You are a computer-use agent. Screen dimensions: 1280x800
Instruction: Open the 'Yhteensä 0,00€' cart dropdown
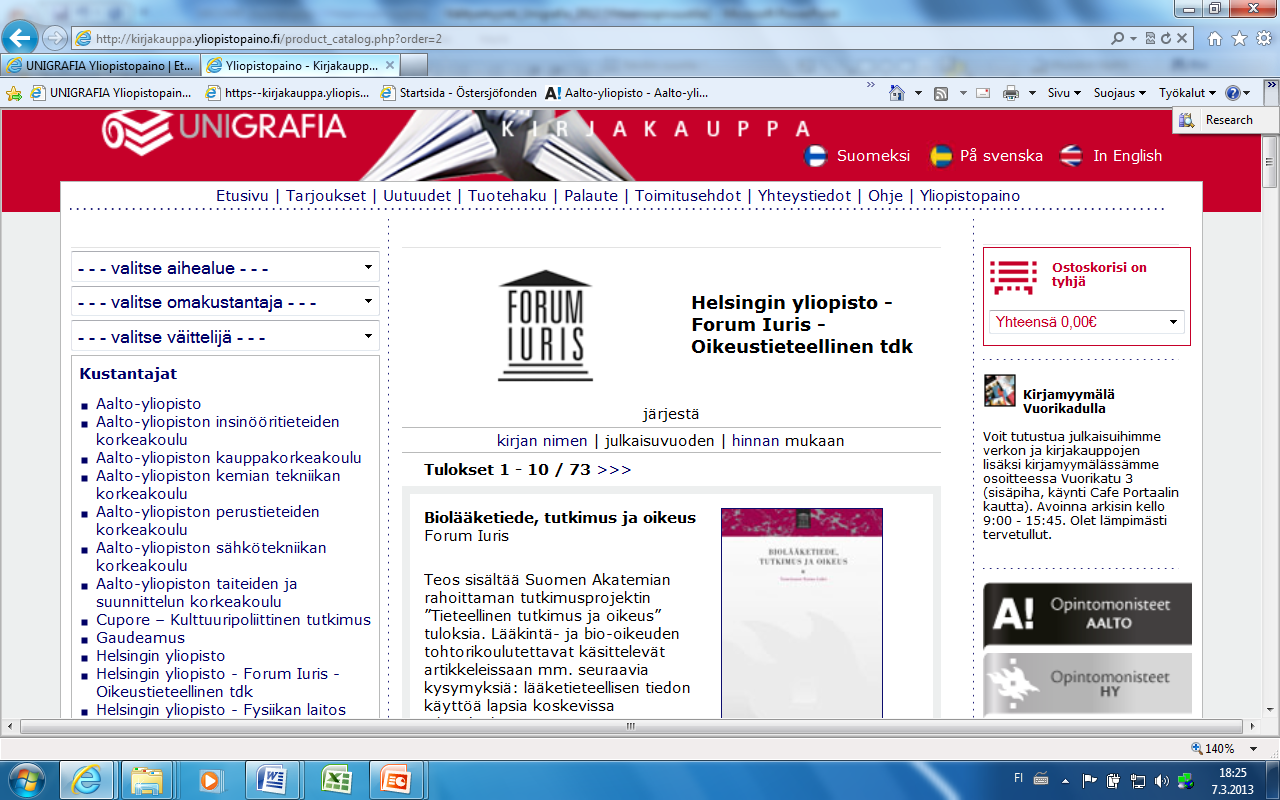pyautogui.click(x=1087, y=322)
